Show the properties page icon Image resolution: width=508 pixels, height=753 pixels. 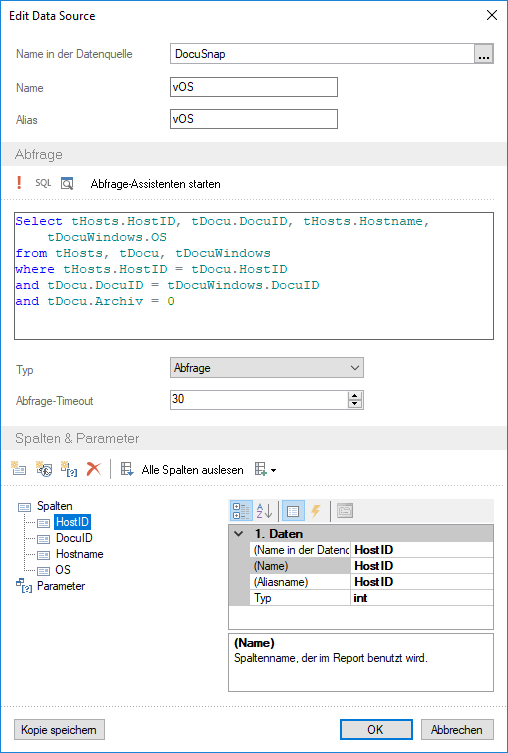[292, 511]
